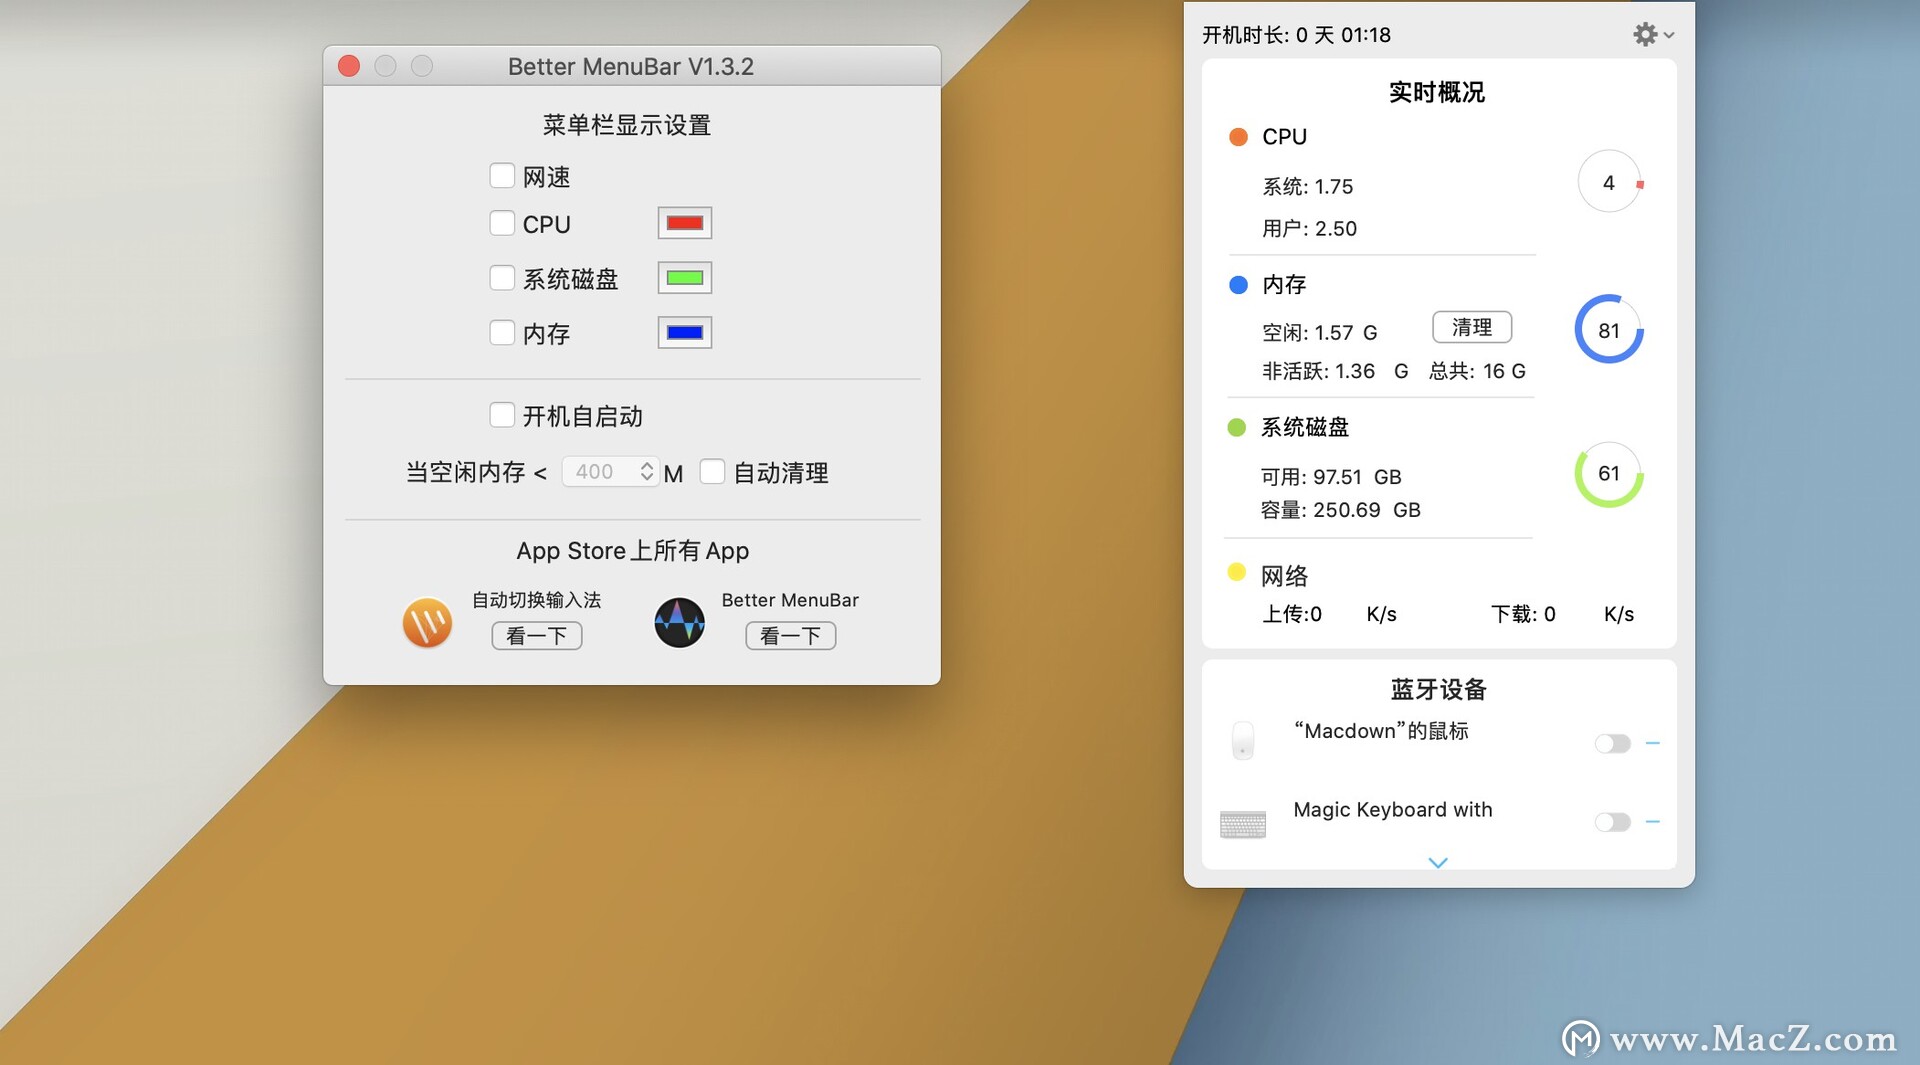Enable the 网速 checkbox
Screen dimensions: 1920x1065
click(502, 176)
